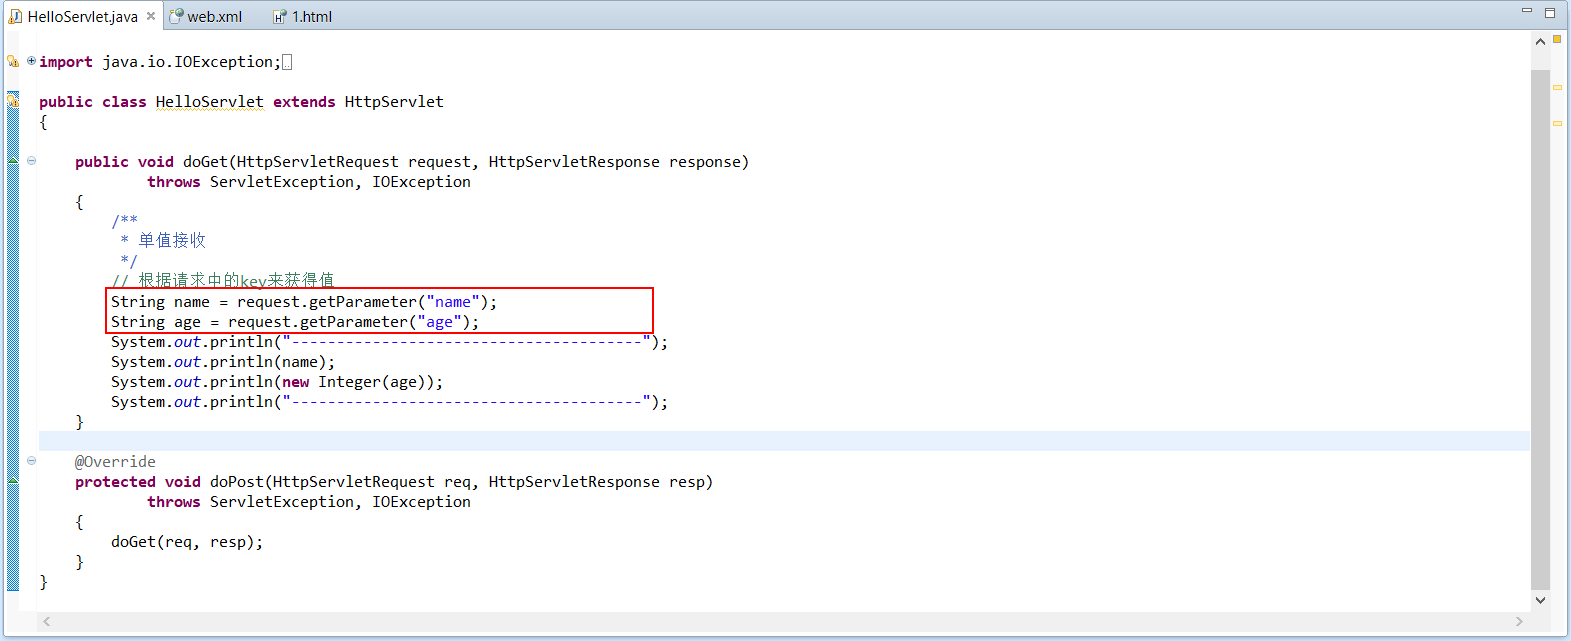Click "throws ServletException, IOException" under doPost
The height and width of the screenshot is (641, 1571).
(309, 502)
